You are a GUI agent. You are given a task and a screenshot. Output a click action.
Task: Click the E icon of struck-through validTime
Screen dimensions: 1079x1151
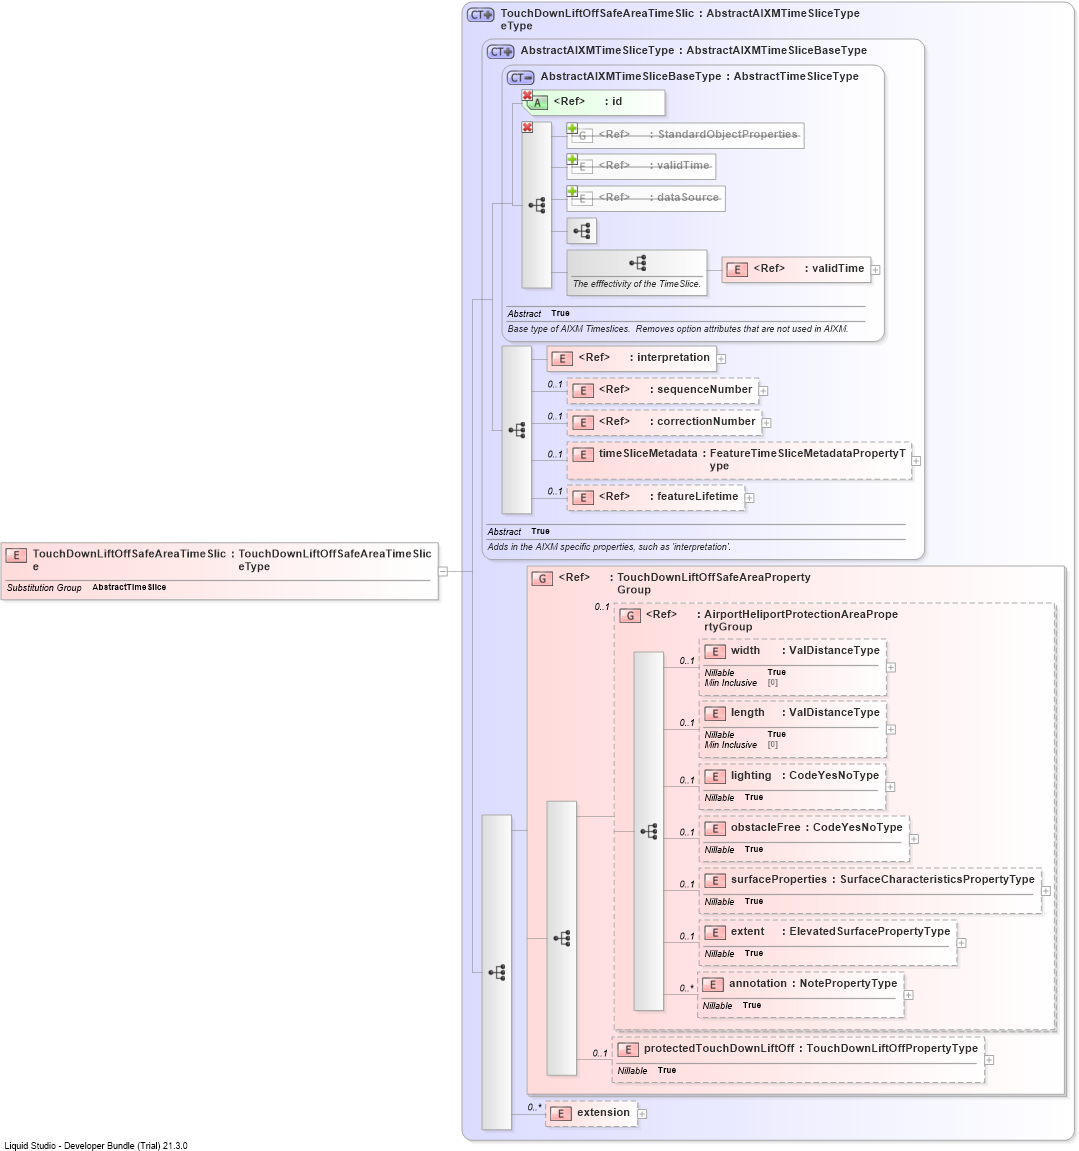point(583,167)
